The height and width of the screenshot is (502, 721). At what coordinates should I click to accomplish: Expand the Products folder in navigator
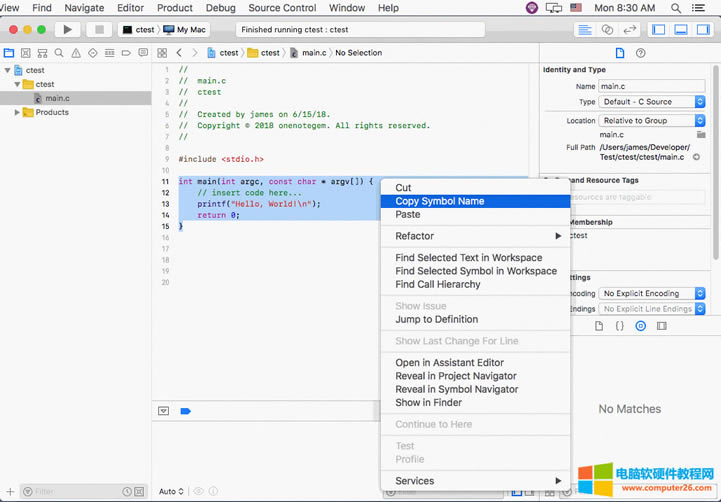17,112
